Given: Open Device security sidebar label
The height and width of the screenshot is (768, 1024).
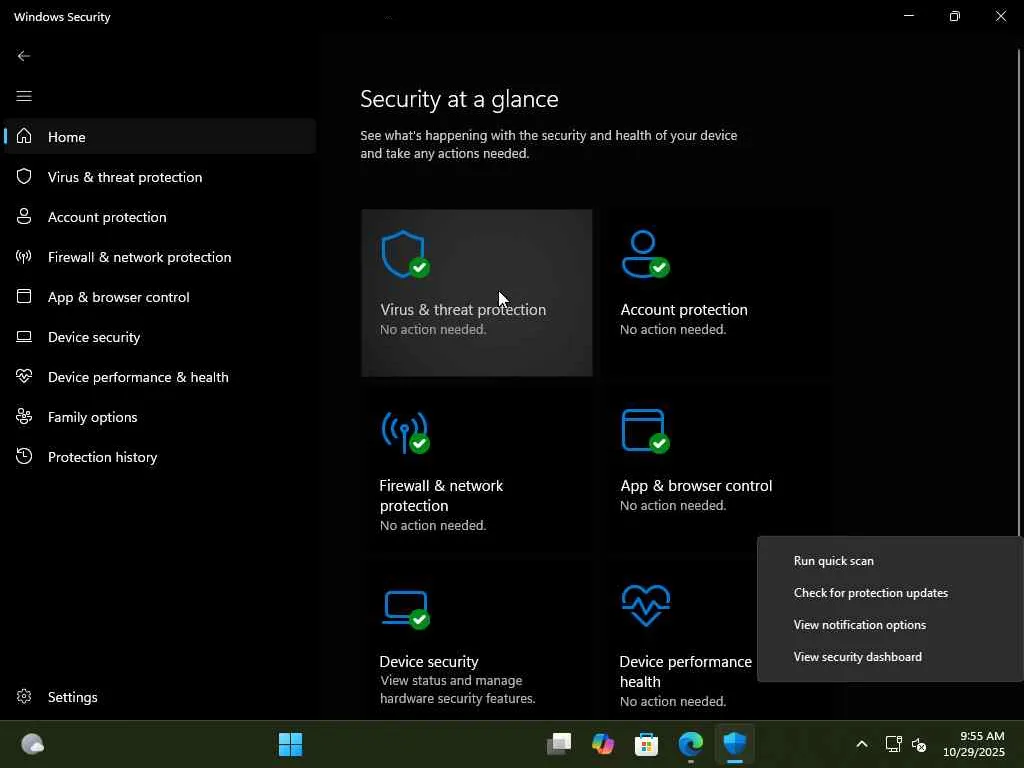Looking at the screenshot, I should (x=94, y=337).
